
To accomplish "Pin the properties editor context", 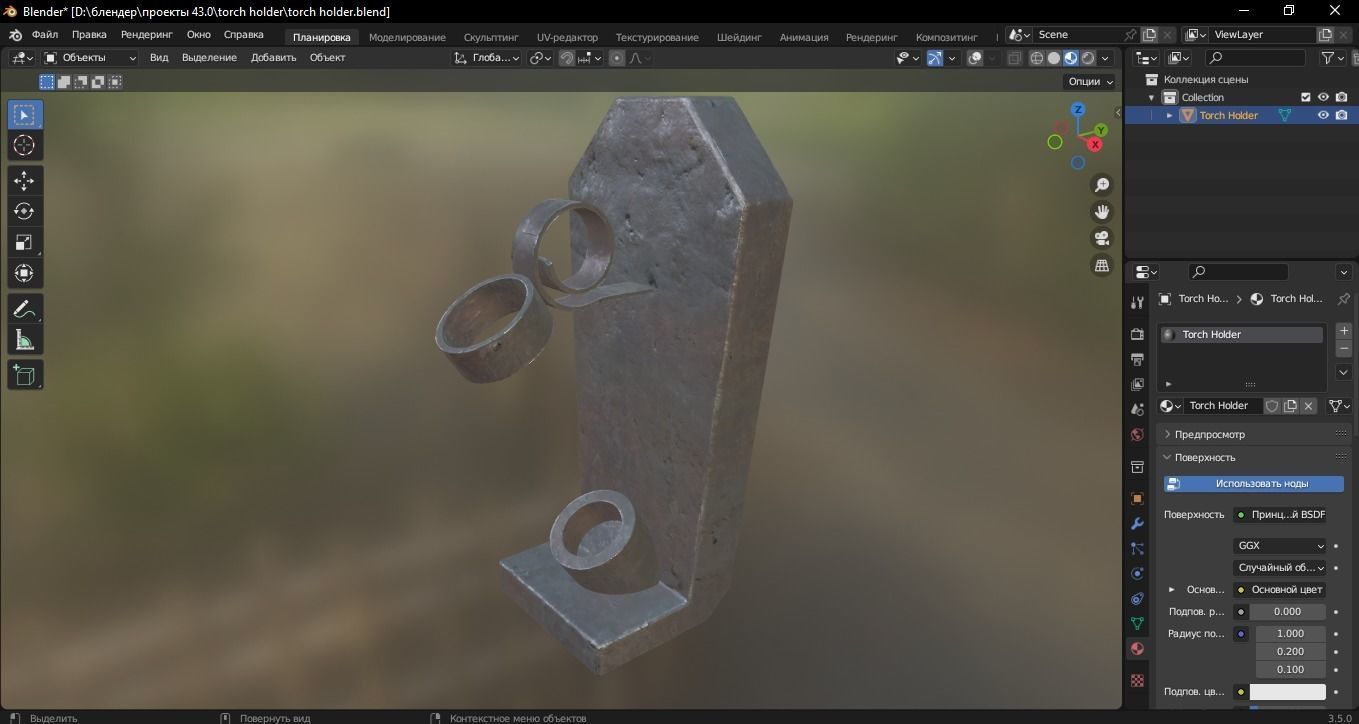I will (x=1343, y=298).
